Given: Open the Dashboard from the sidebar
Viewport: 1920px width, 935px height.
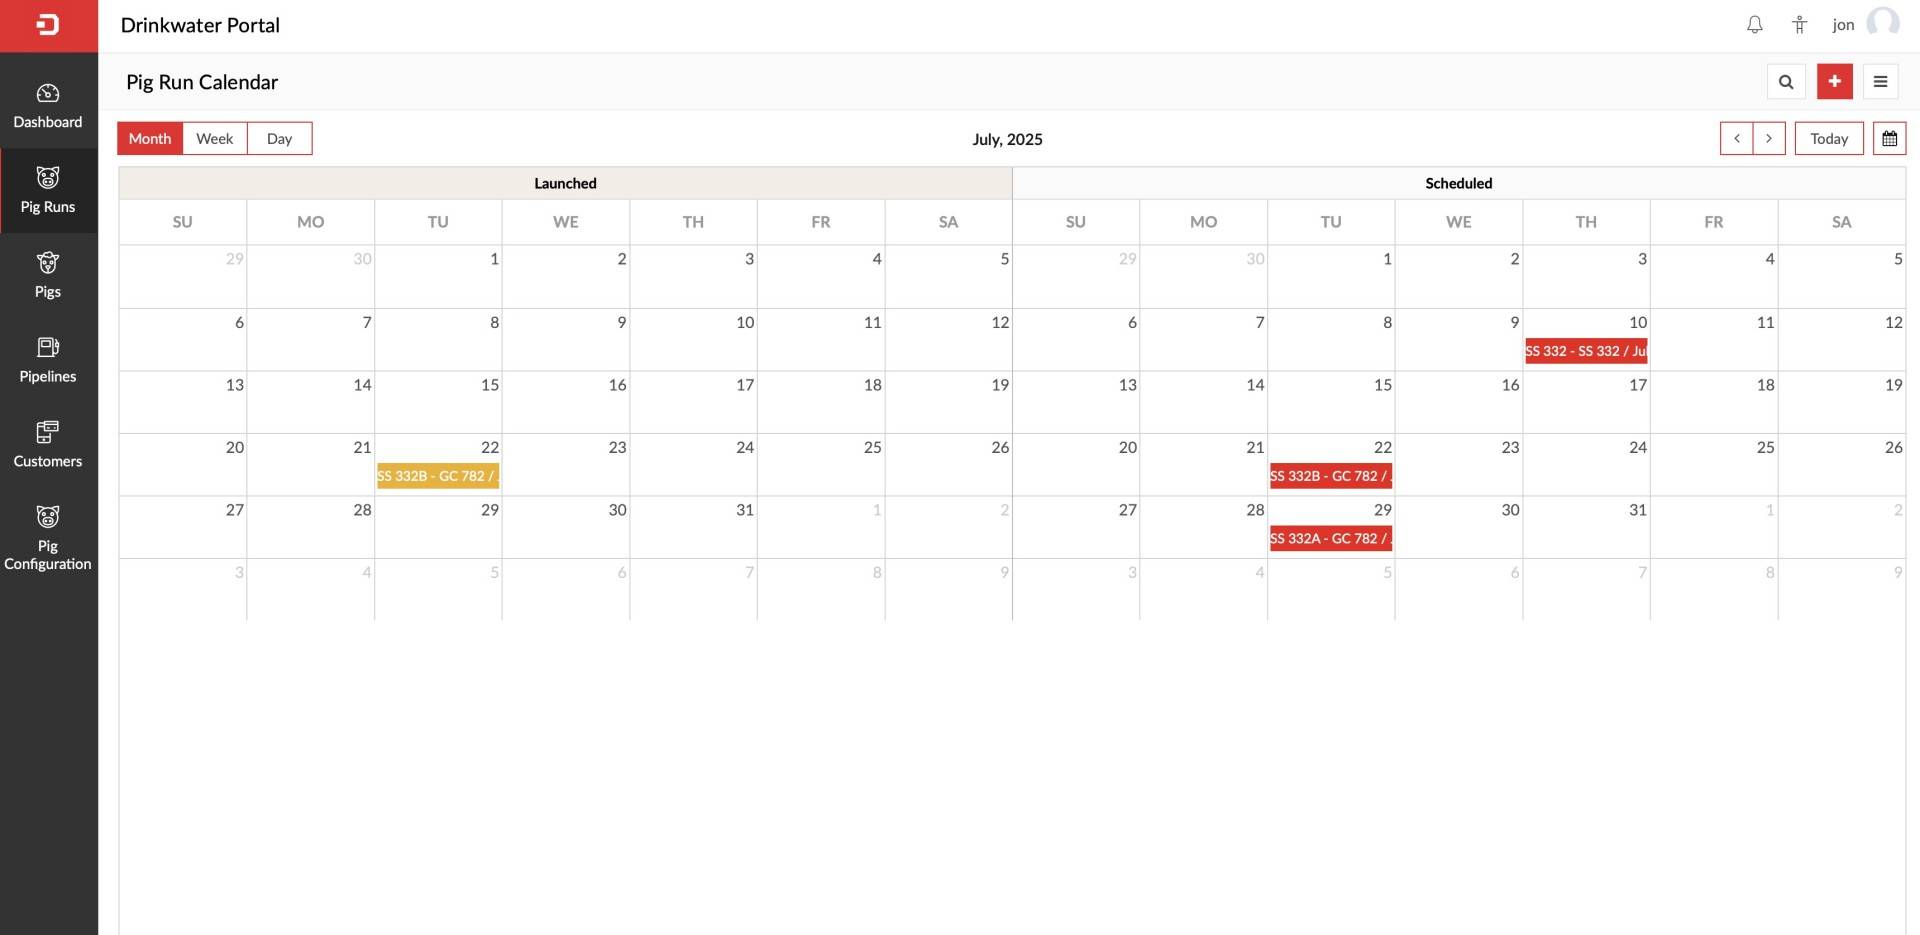Looking at the screenshot, I should (x=48, y=106).
